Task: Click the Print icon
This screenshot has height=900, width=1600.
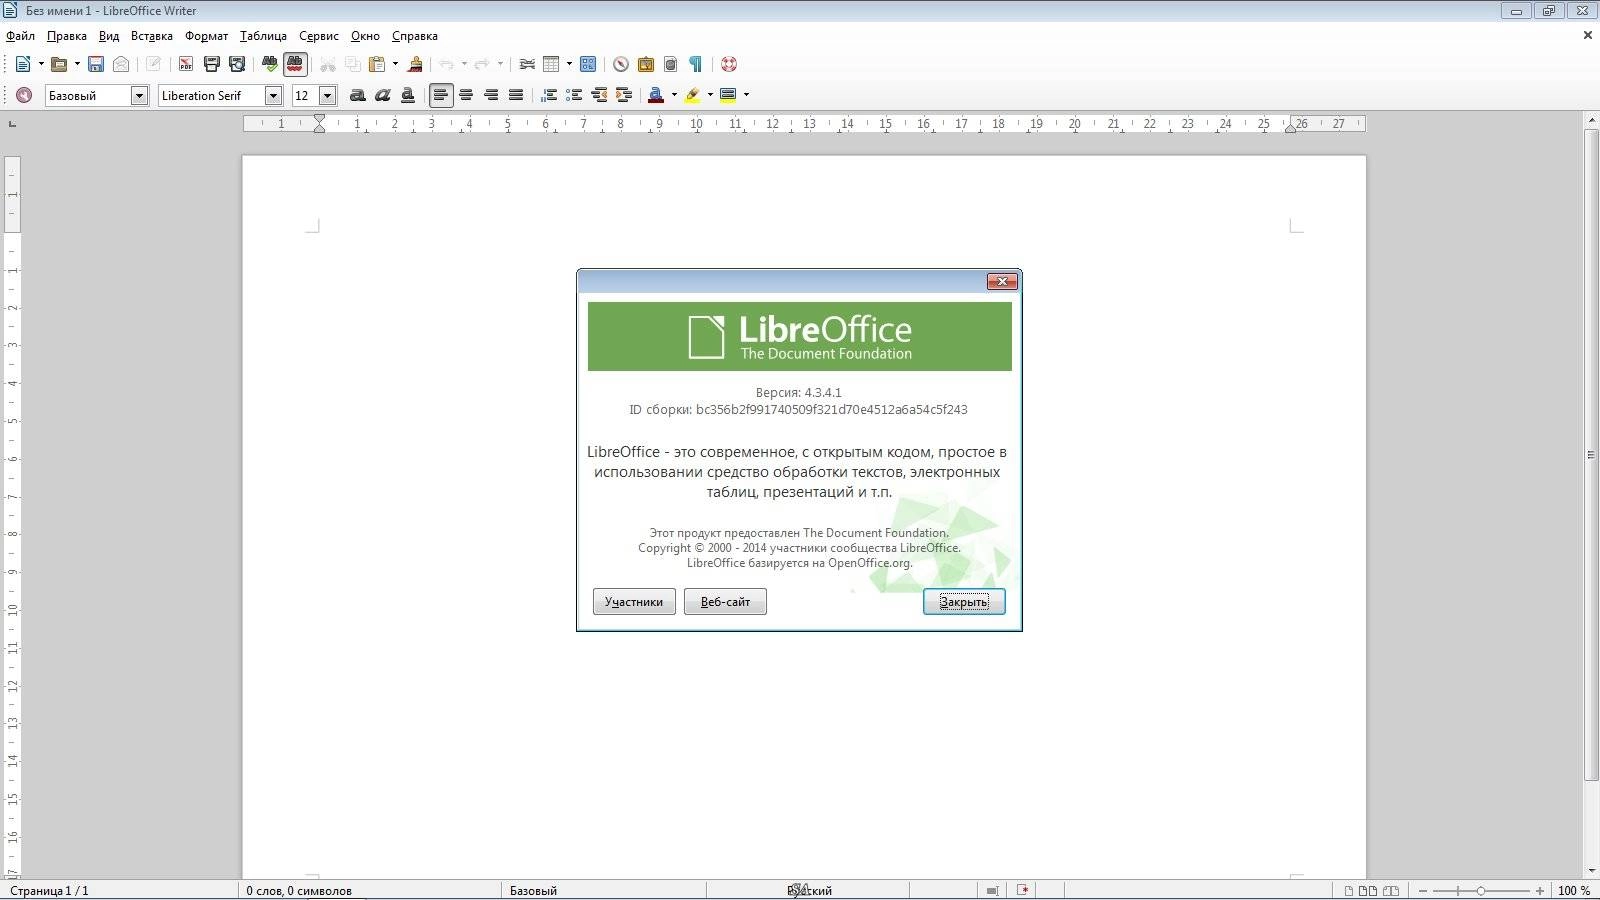Action: pyautogui.click(x=211, y=64)
